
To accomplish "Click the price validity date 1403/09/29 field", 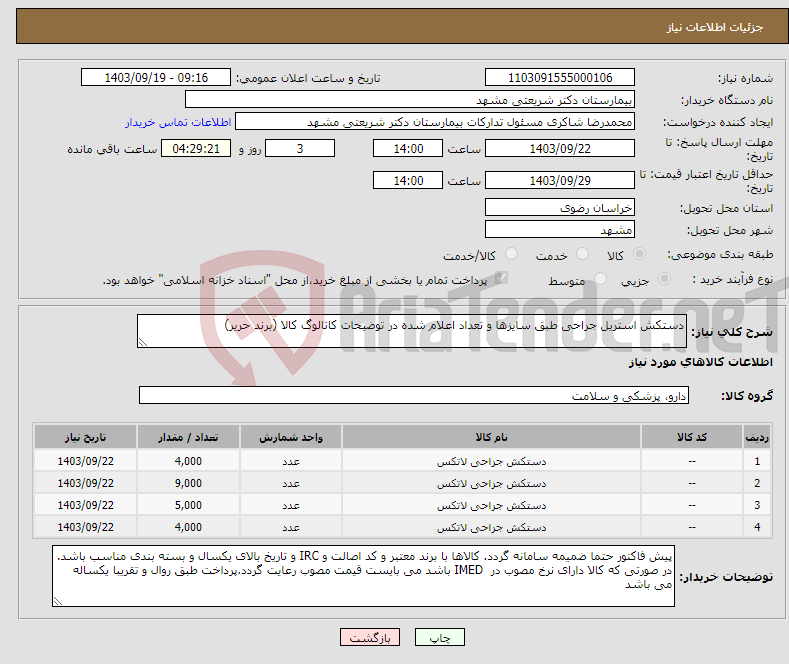I will click(x=560, y=180).
